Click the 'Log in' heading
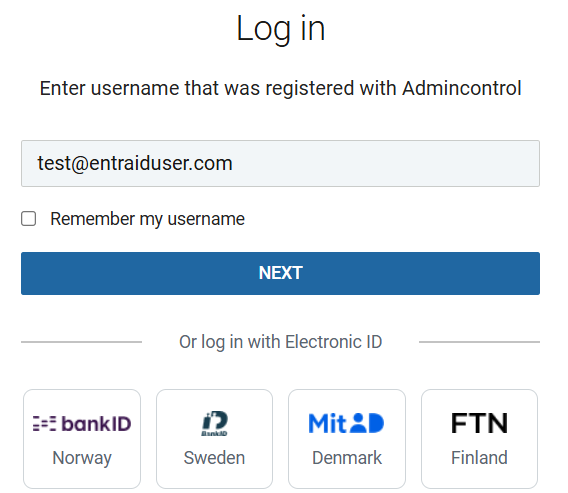 click(x=281, y=29)
